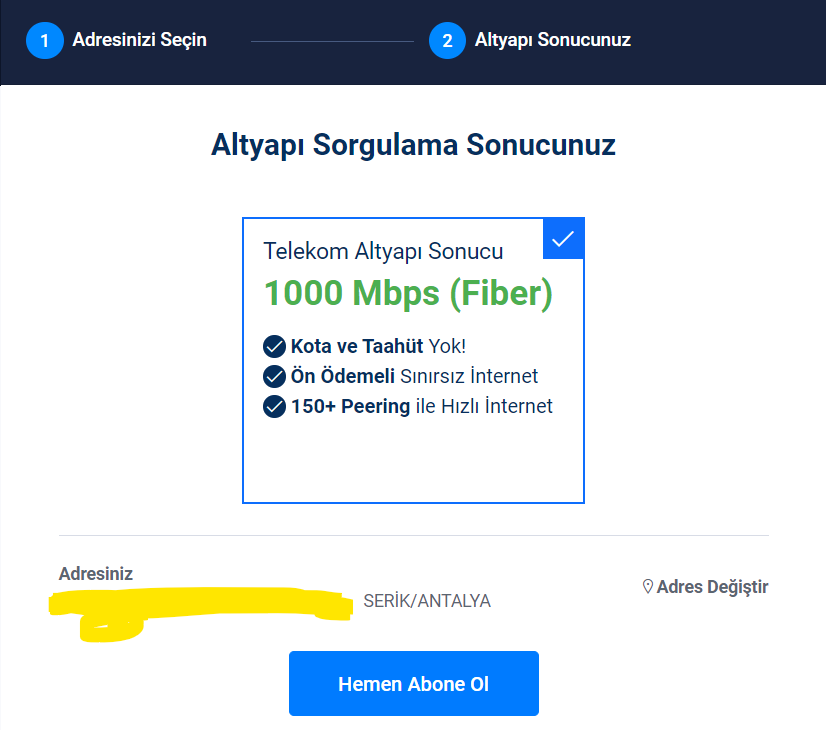The width and height of the screenshot is (826, 730).
Task: Select the Altyapı Sonucunuz step
Action: coord(552,41)
